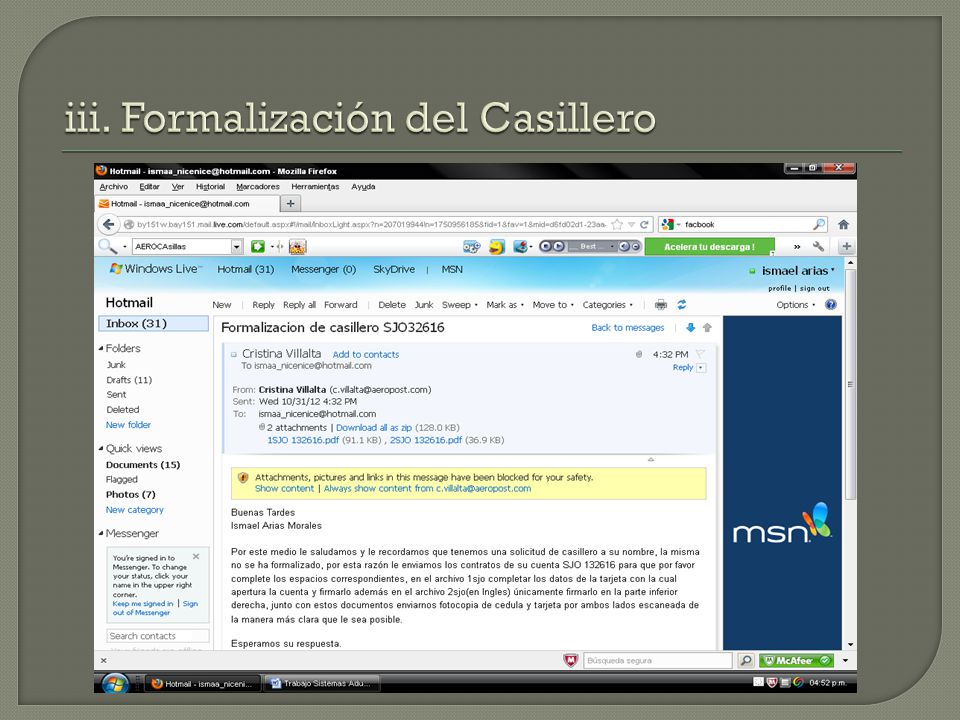This screenshot has width=960, height=720.
Task: Open Hotmail help question mark icon
Action: click(830, 305)
